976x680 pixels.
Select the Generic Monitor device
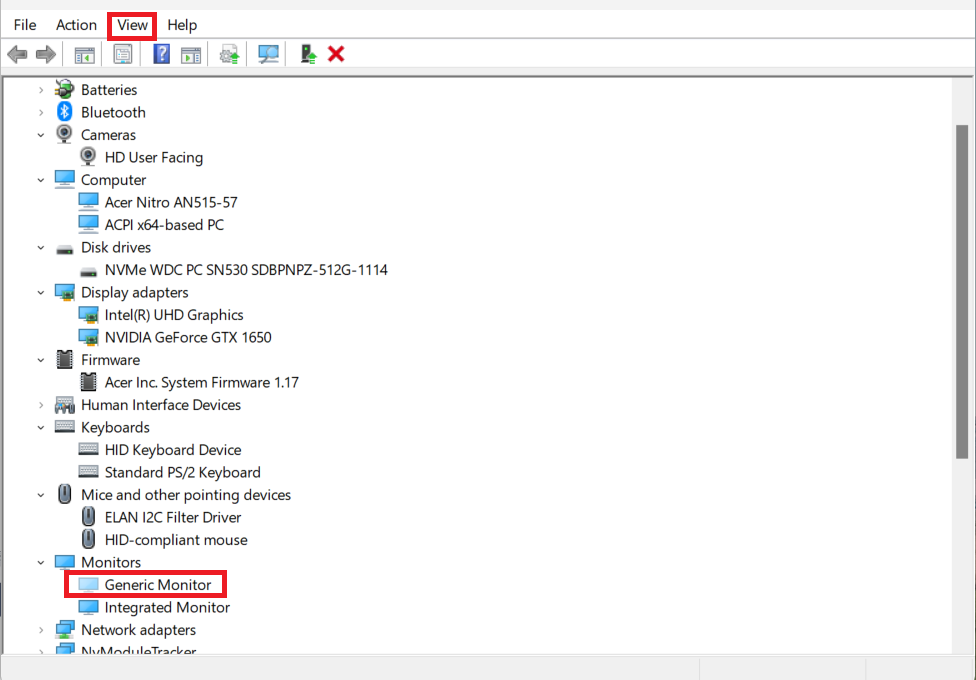(x=158, y=585)
